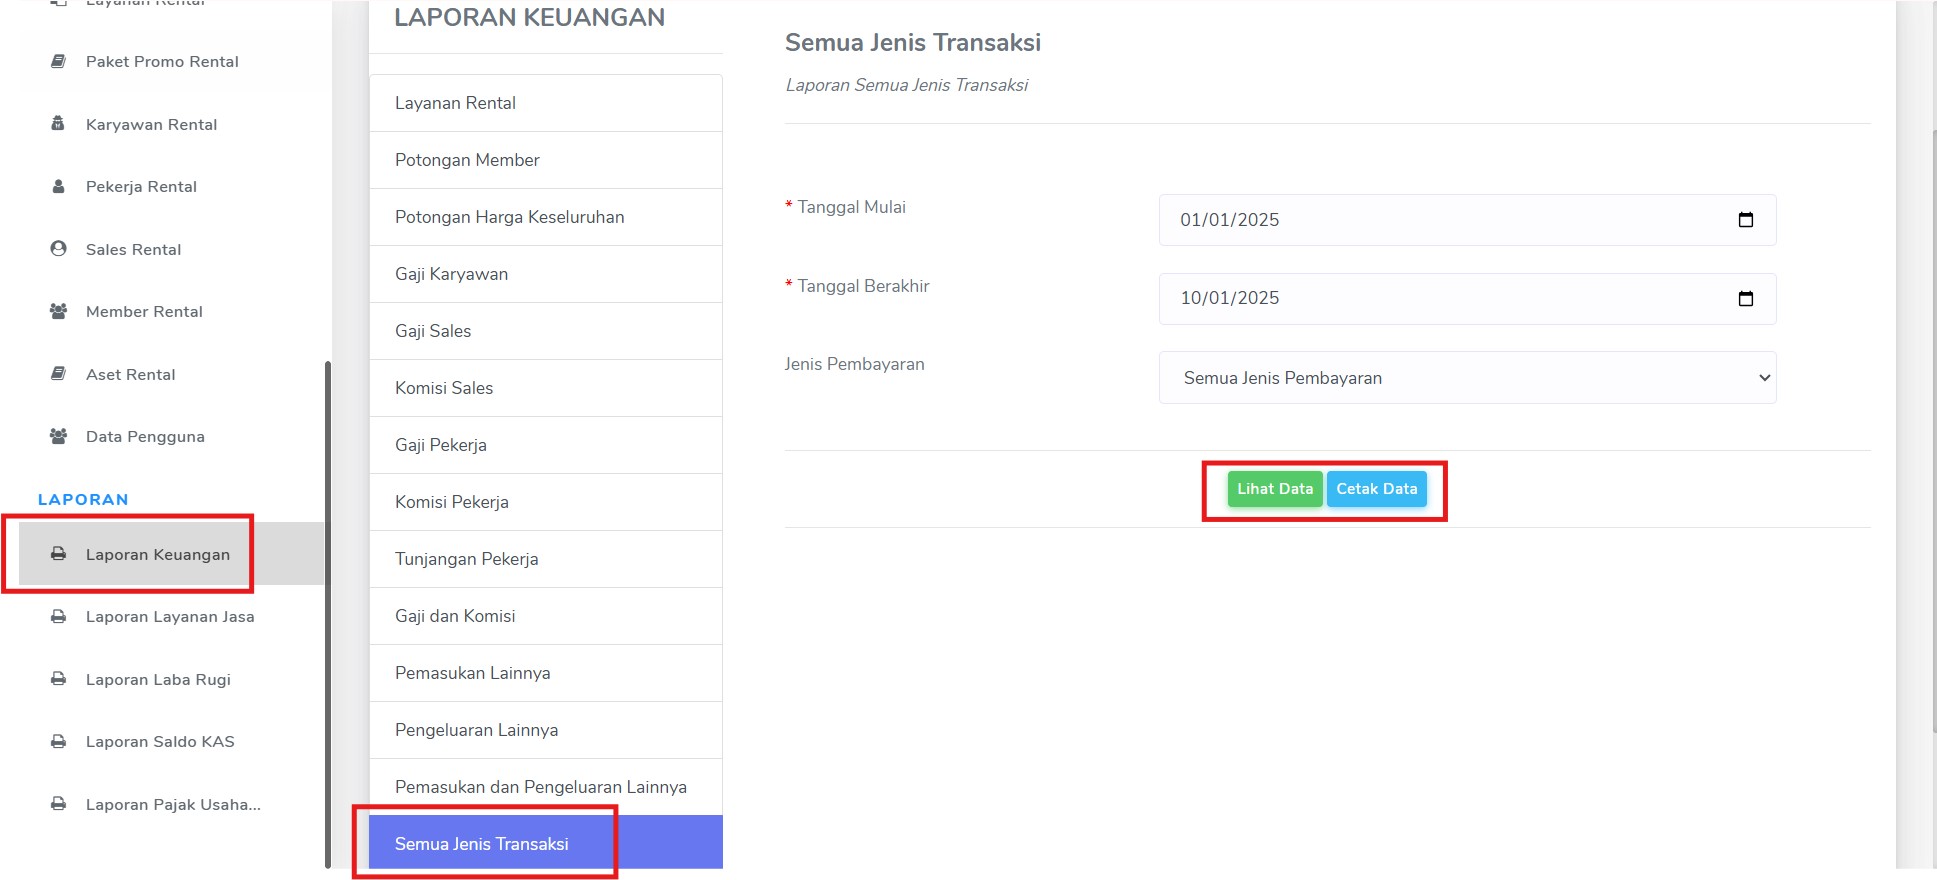Click the printer icon beside Laporan Saldo KAS
1937x880 pixels.
[59, 741]
